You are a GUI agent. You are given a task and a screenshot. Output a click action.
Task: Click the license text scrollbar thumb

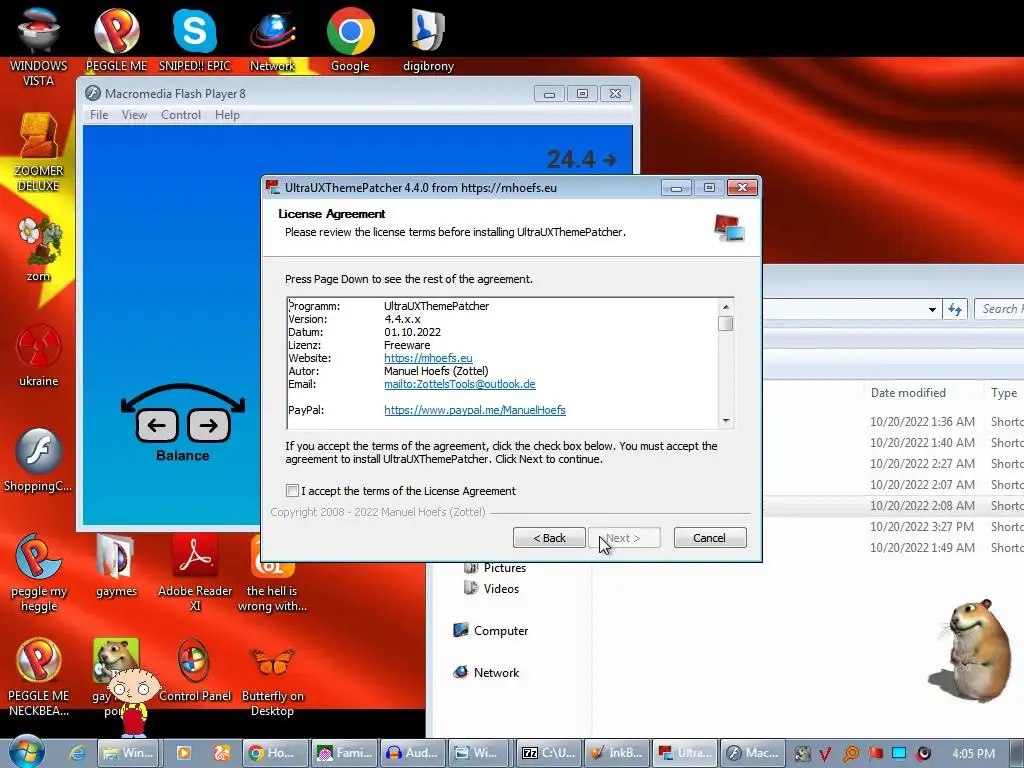click(726, 323)
